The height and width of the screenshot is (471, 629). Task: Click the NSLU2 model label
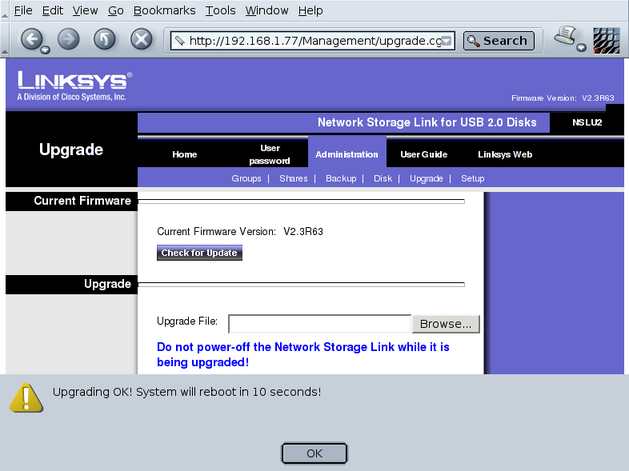pos(587,122)
